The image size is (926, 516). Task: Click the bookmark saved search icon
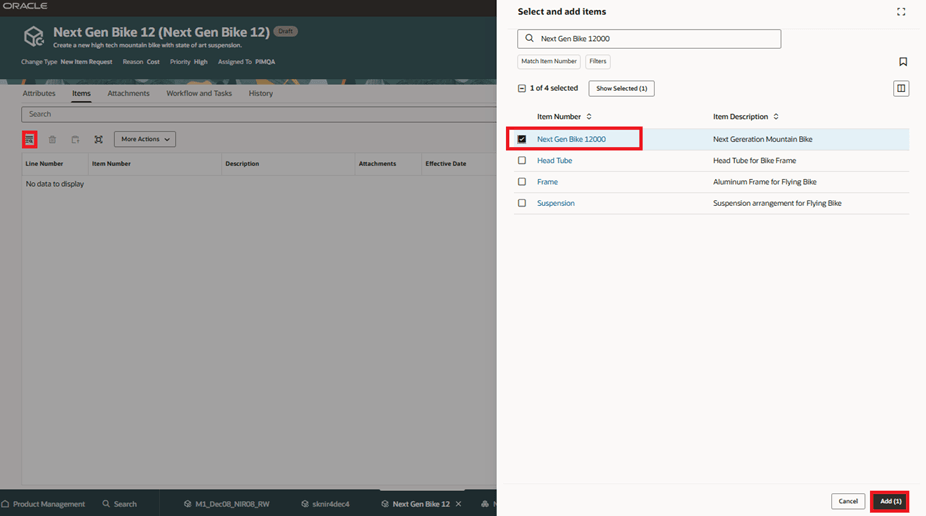coord(902,61)
